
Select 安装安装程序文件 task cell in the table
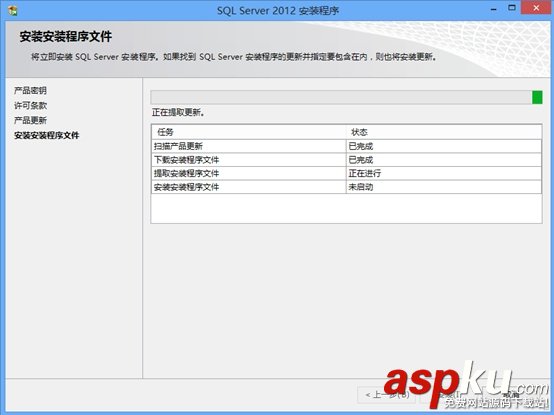point(249,187)
